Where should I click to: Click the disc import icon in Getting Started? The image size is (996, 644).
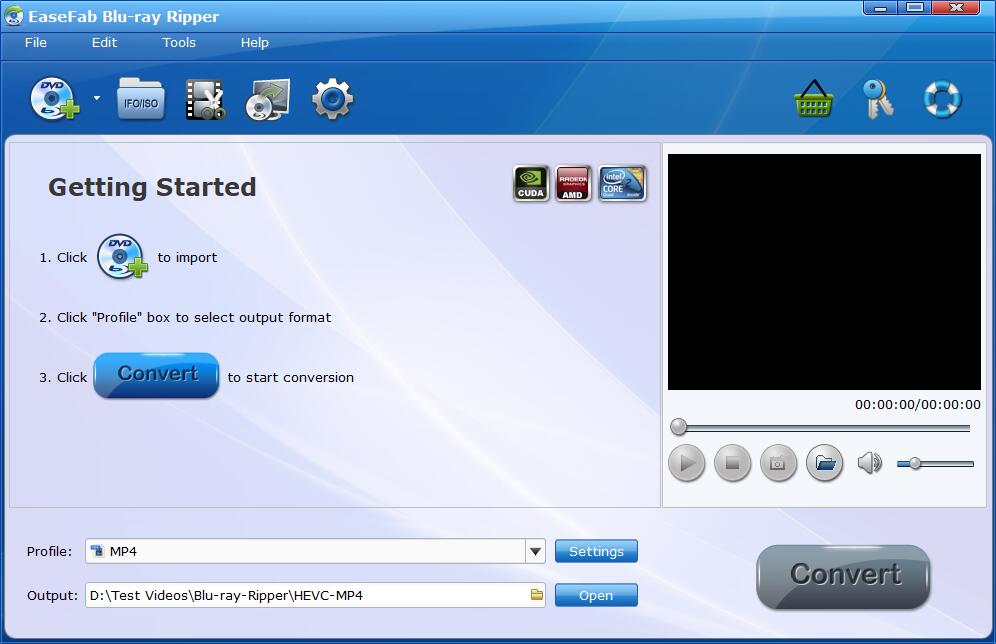click(122, 256)
